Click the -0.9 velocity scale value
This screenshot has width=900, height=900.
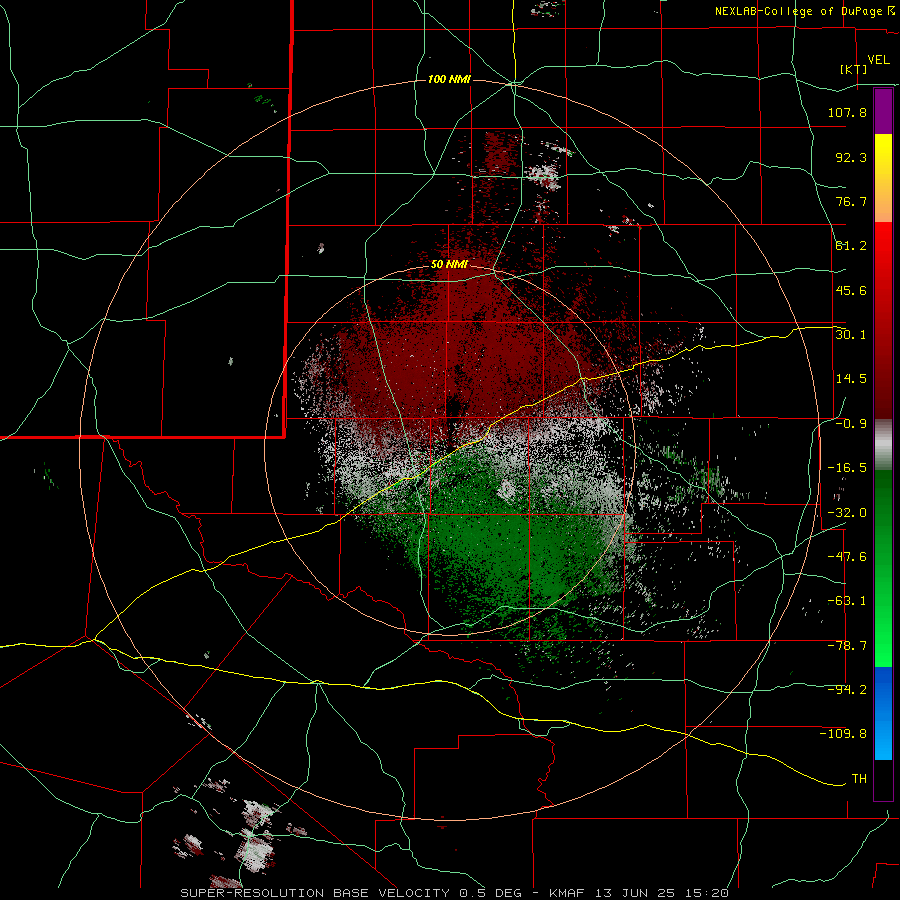pos(851,424)
